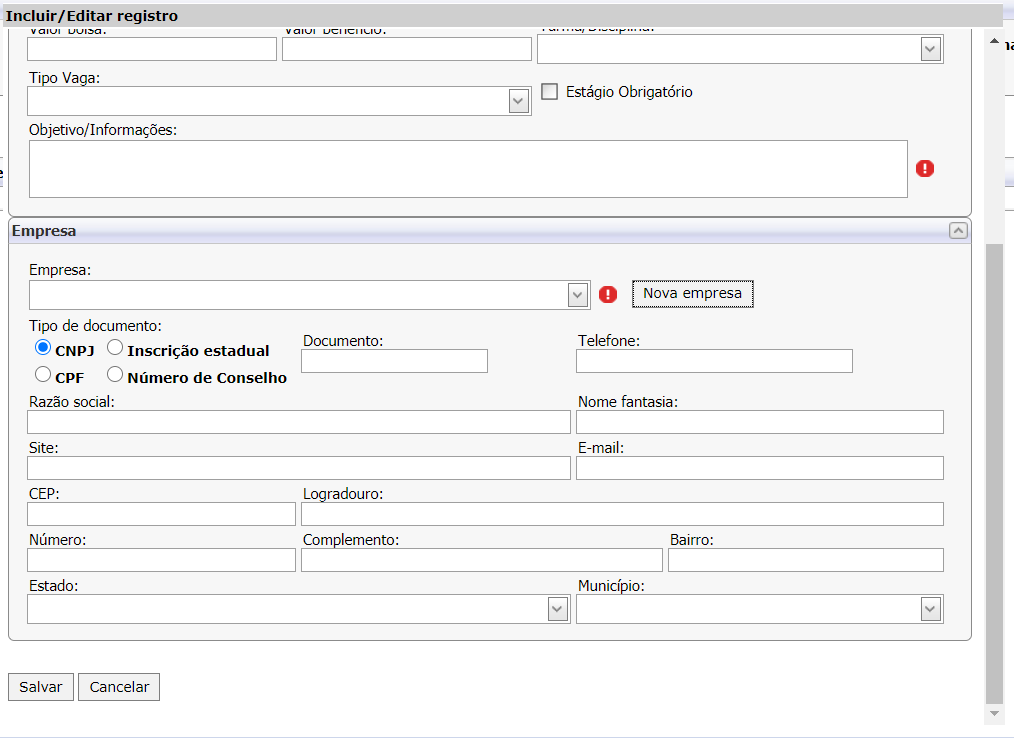Collapse the Empresa panel with the chevron
This screenshot has height=743, width=1014.
(958, 231)
